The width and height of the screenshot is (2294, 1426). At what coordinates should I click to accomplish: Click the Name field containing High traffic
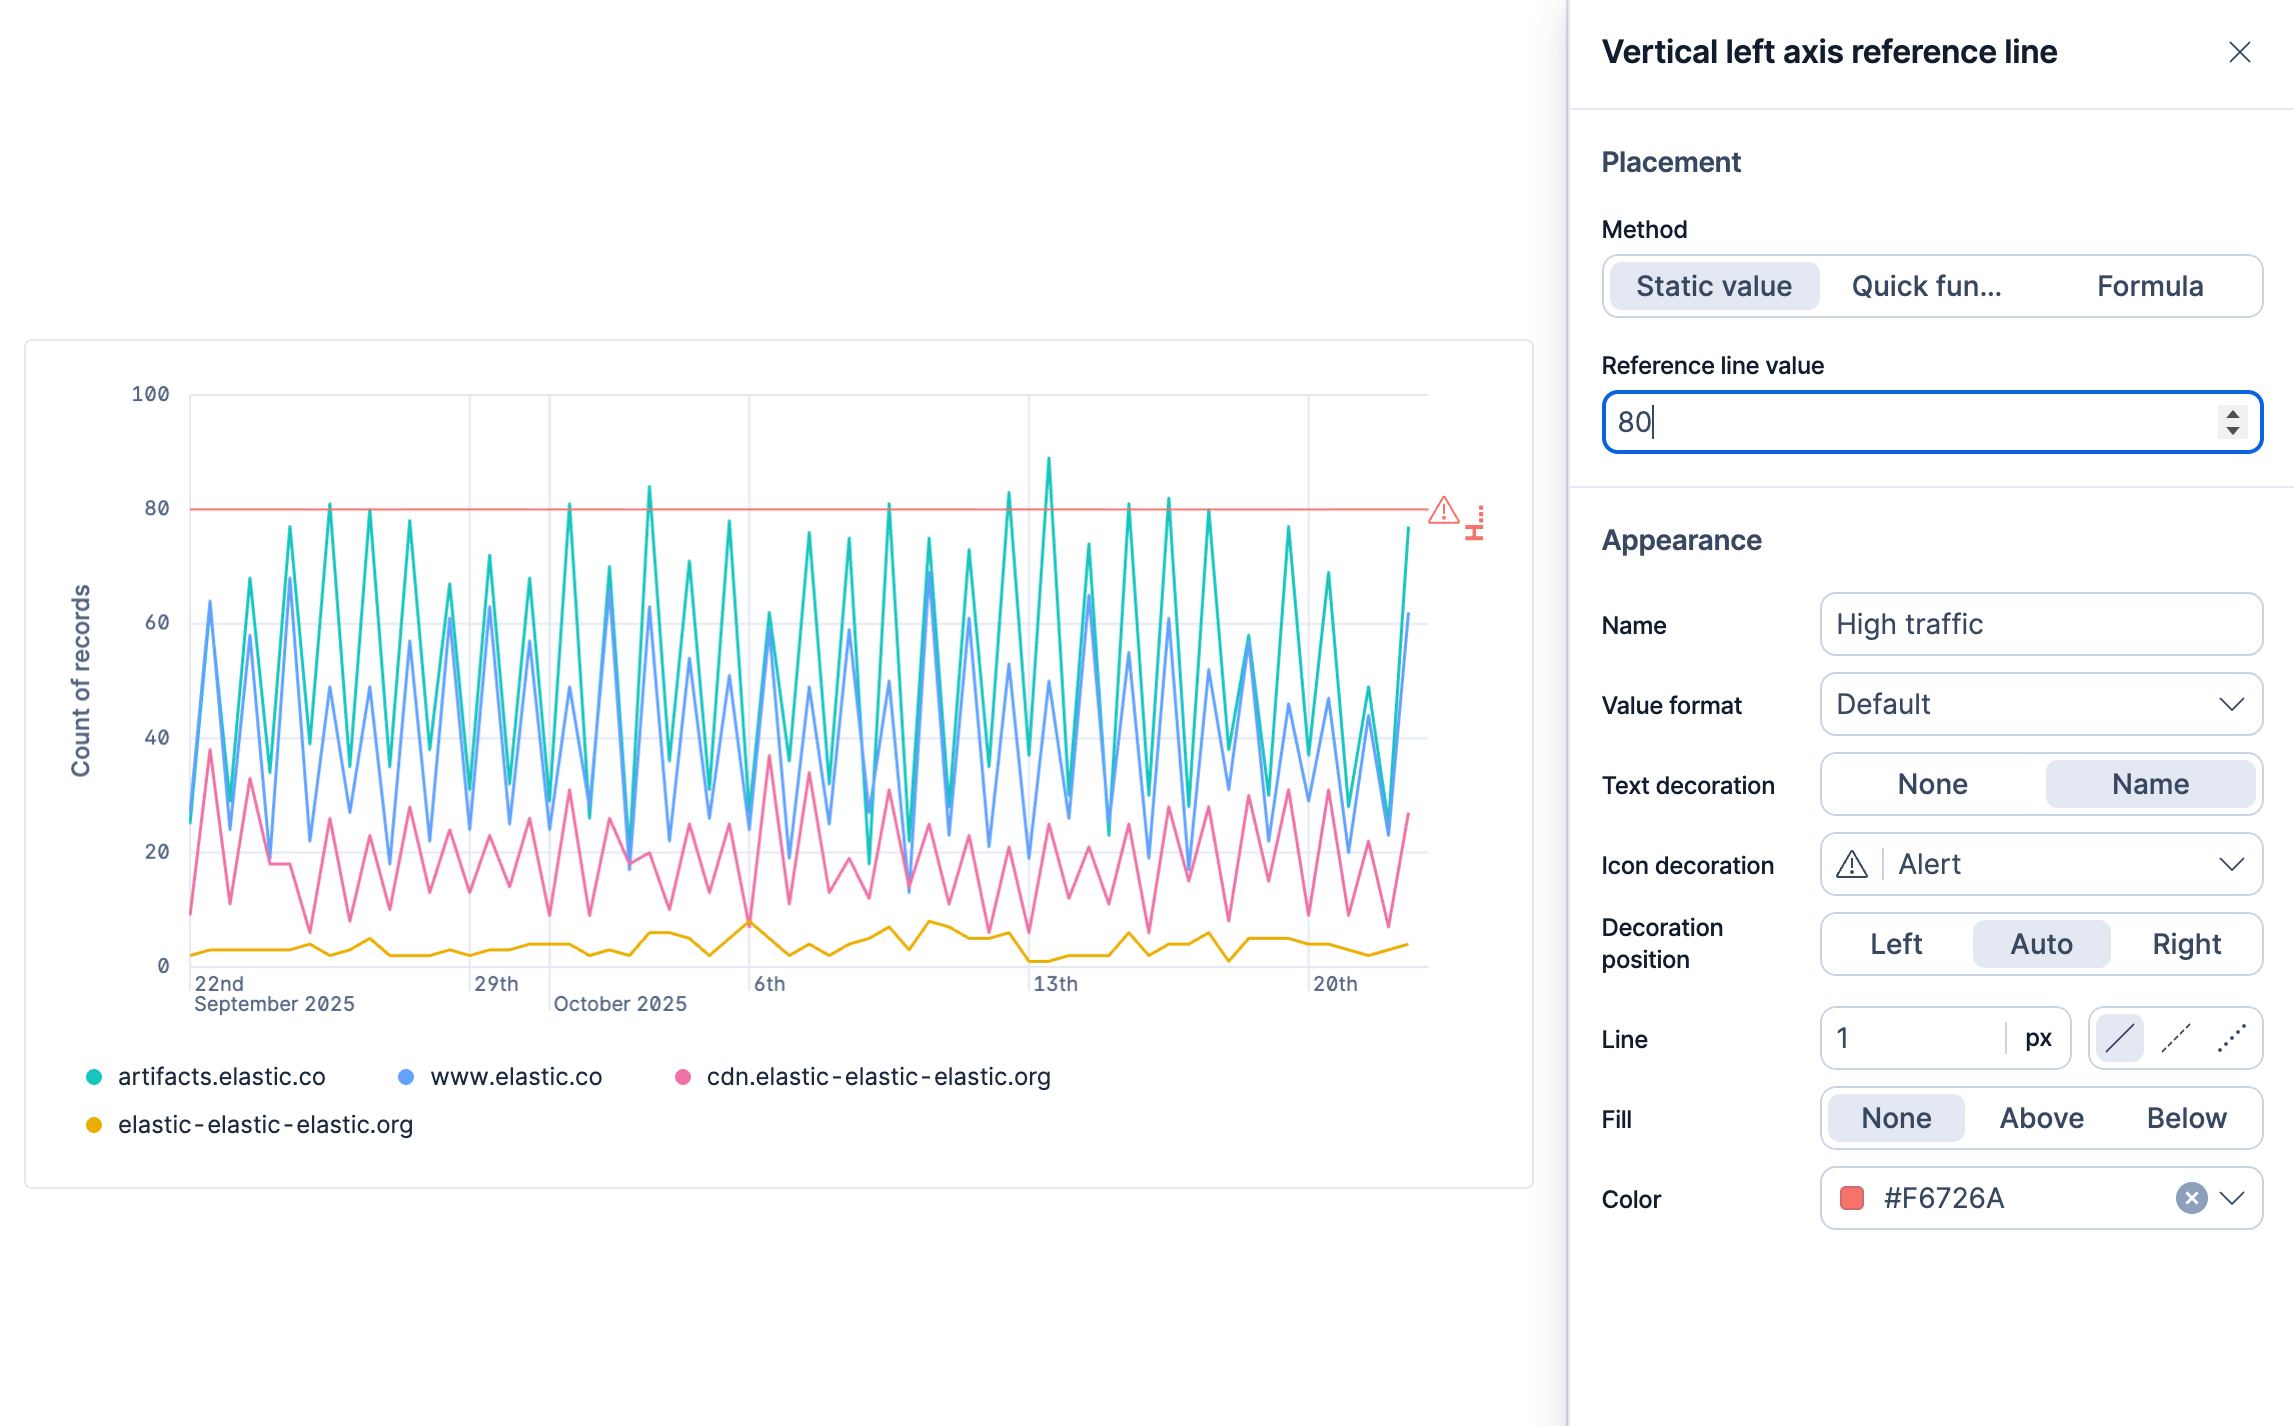point(2041,624)
